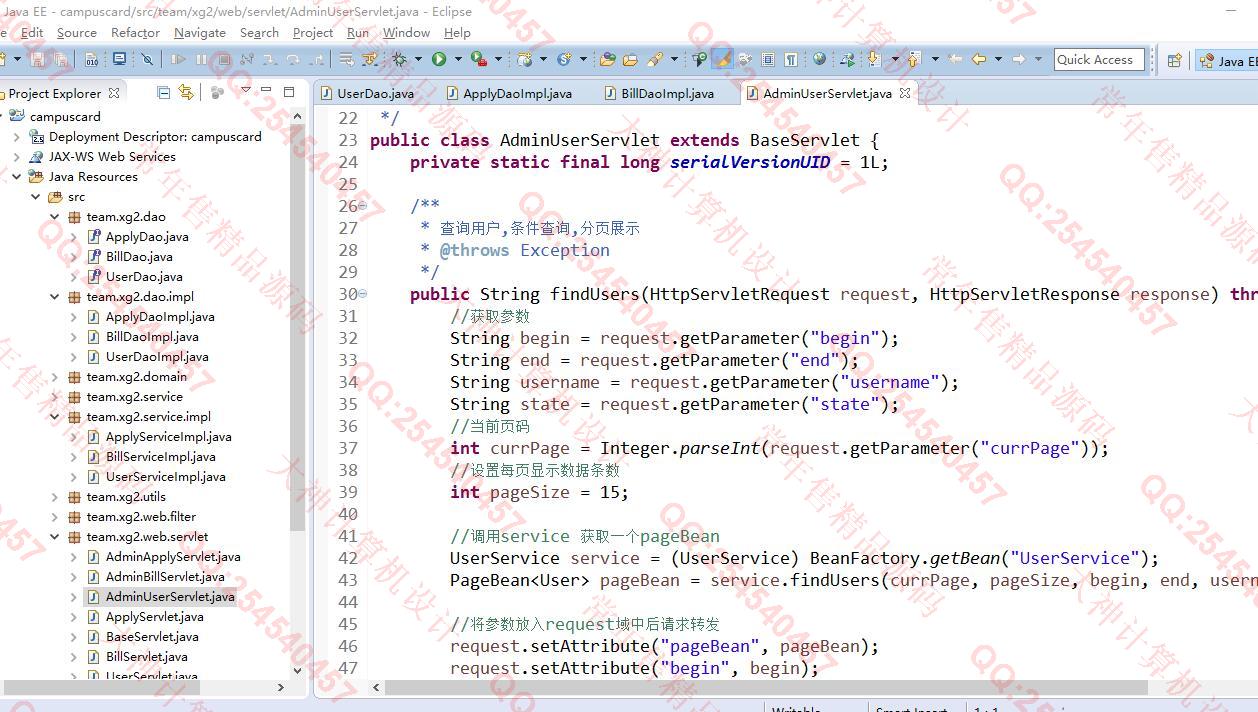Go to Last Edit Location icon

pos(955,59)
